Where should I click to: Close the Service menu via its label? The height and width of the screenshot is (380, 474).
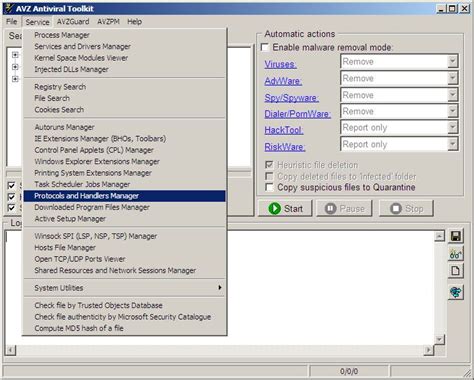coord(37,22)
